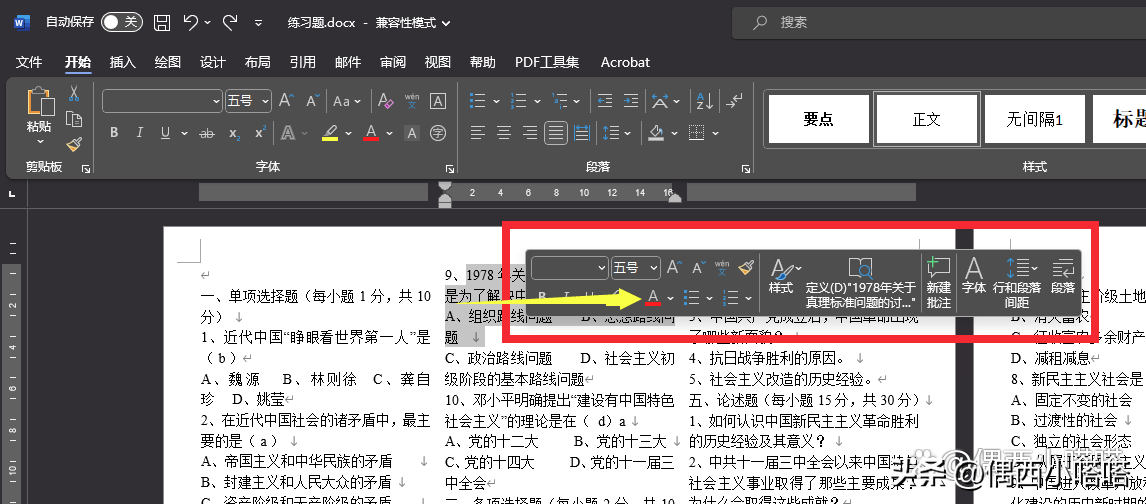The width and height of the screenshot is (1146, 504).
Task: Open the 文件 tab
Action: click(x=29, y=62)
